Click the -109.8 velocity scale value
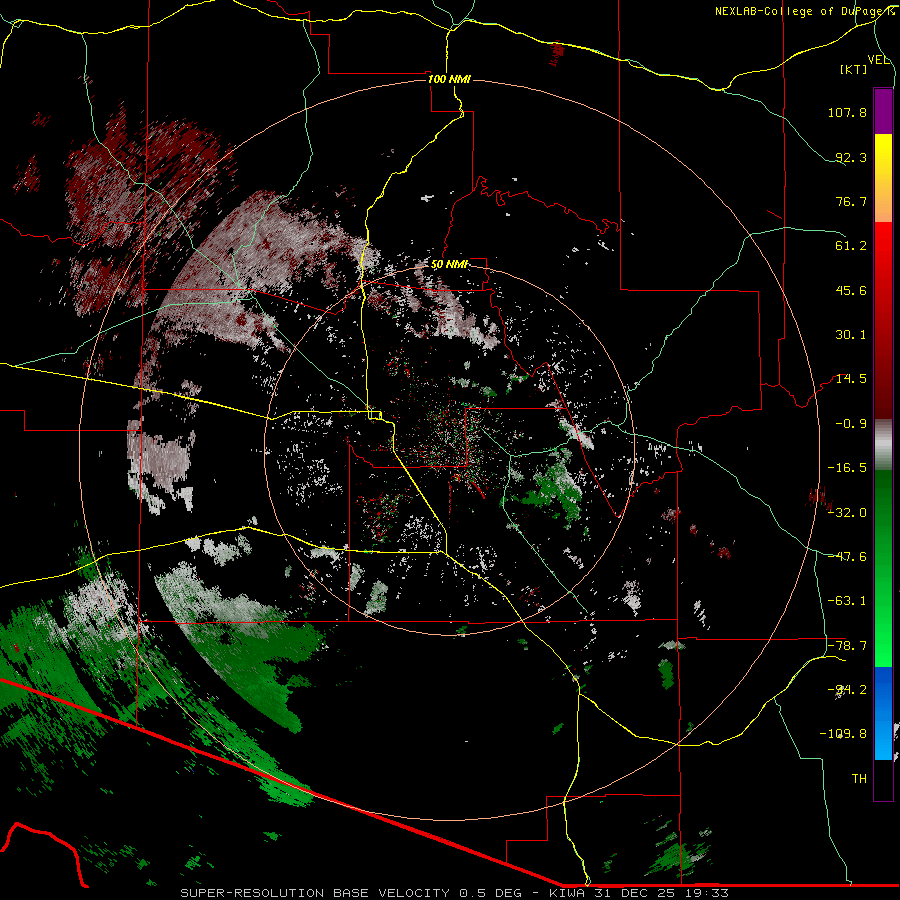This screenshot has width=900, height=900. (x=843, y=734)
